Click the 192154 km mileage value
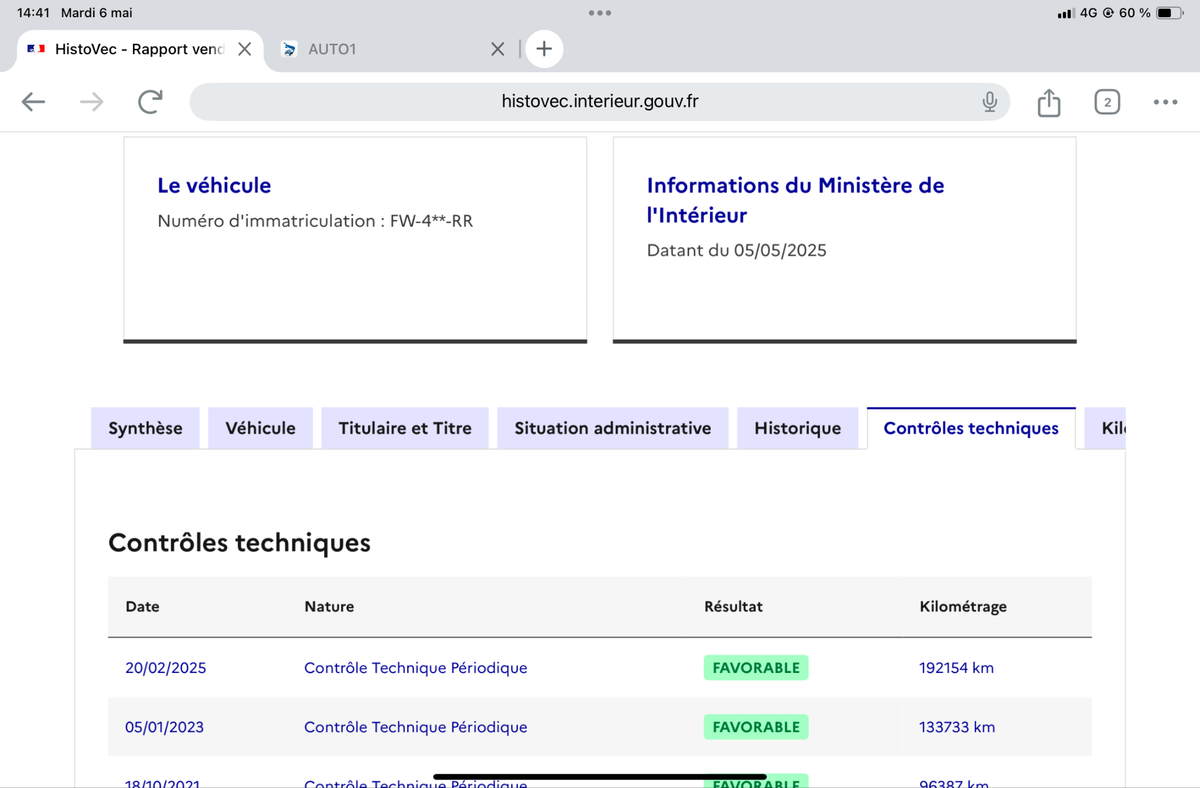 pyautogui.click(x=957, y=667)
